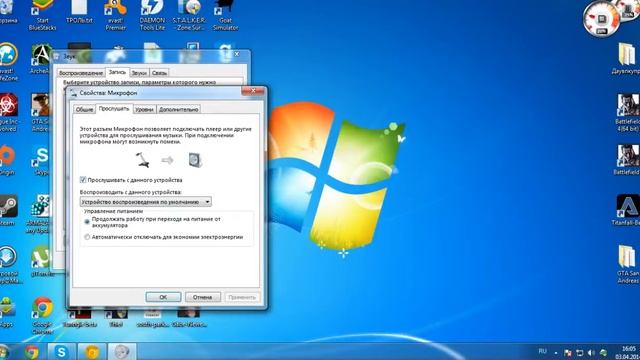
Task: Open the Двухкупр folder on the right
Action: point(626,59)
